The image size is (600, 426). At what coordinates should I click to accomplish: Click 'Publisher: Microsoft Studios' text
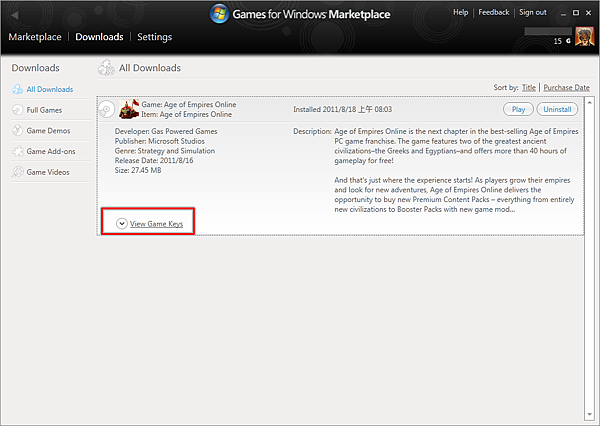[160, 141]
